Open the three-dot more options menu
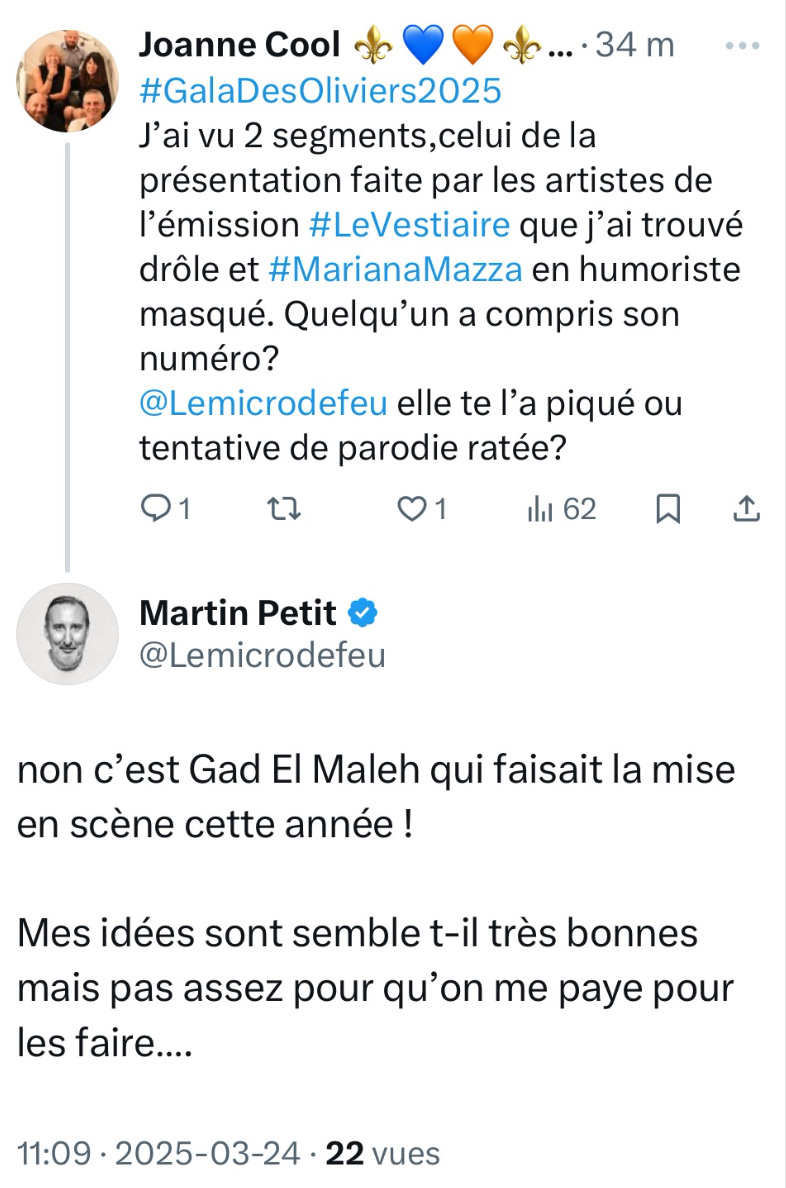 [x=742, y=45]
